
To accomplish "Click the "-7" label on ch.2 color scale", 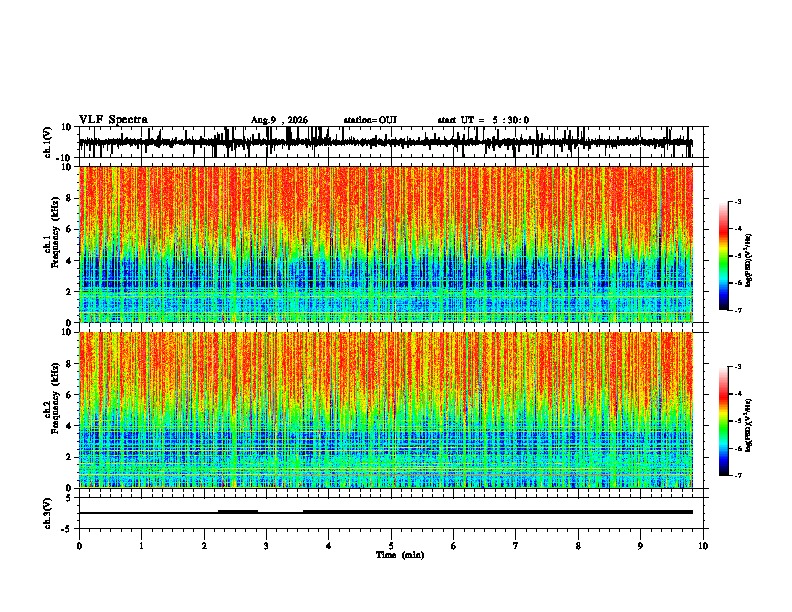I will pyautogui.click(x=738, y=475).
